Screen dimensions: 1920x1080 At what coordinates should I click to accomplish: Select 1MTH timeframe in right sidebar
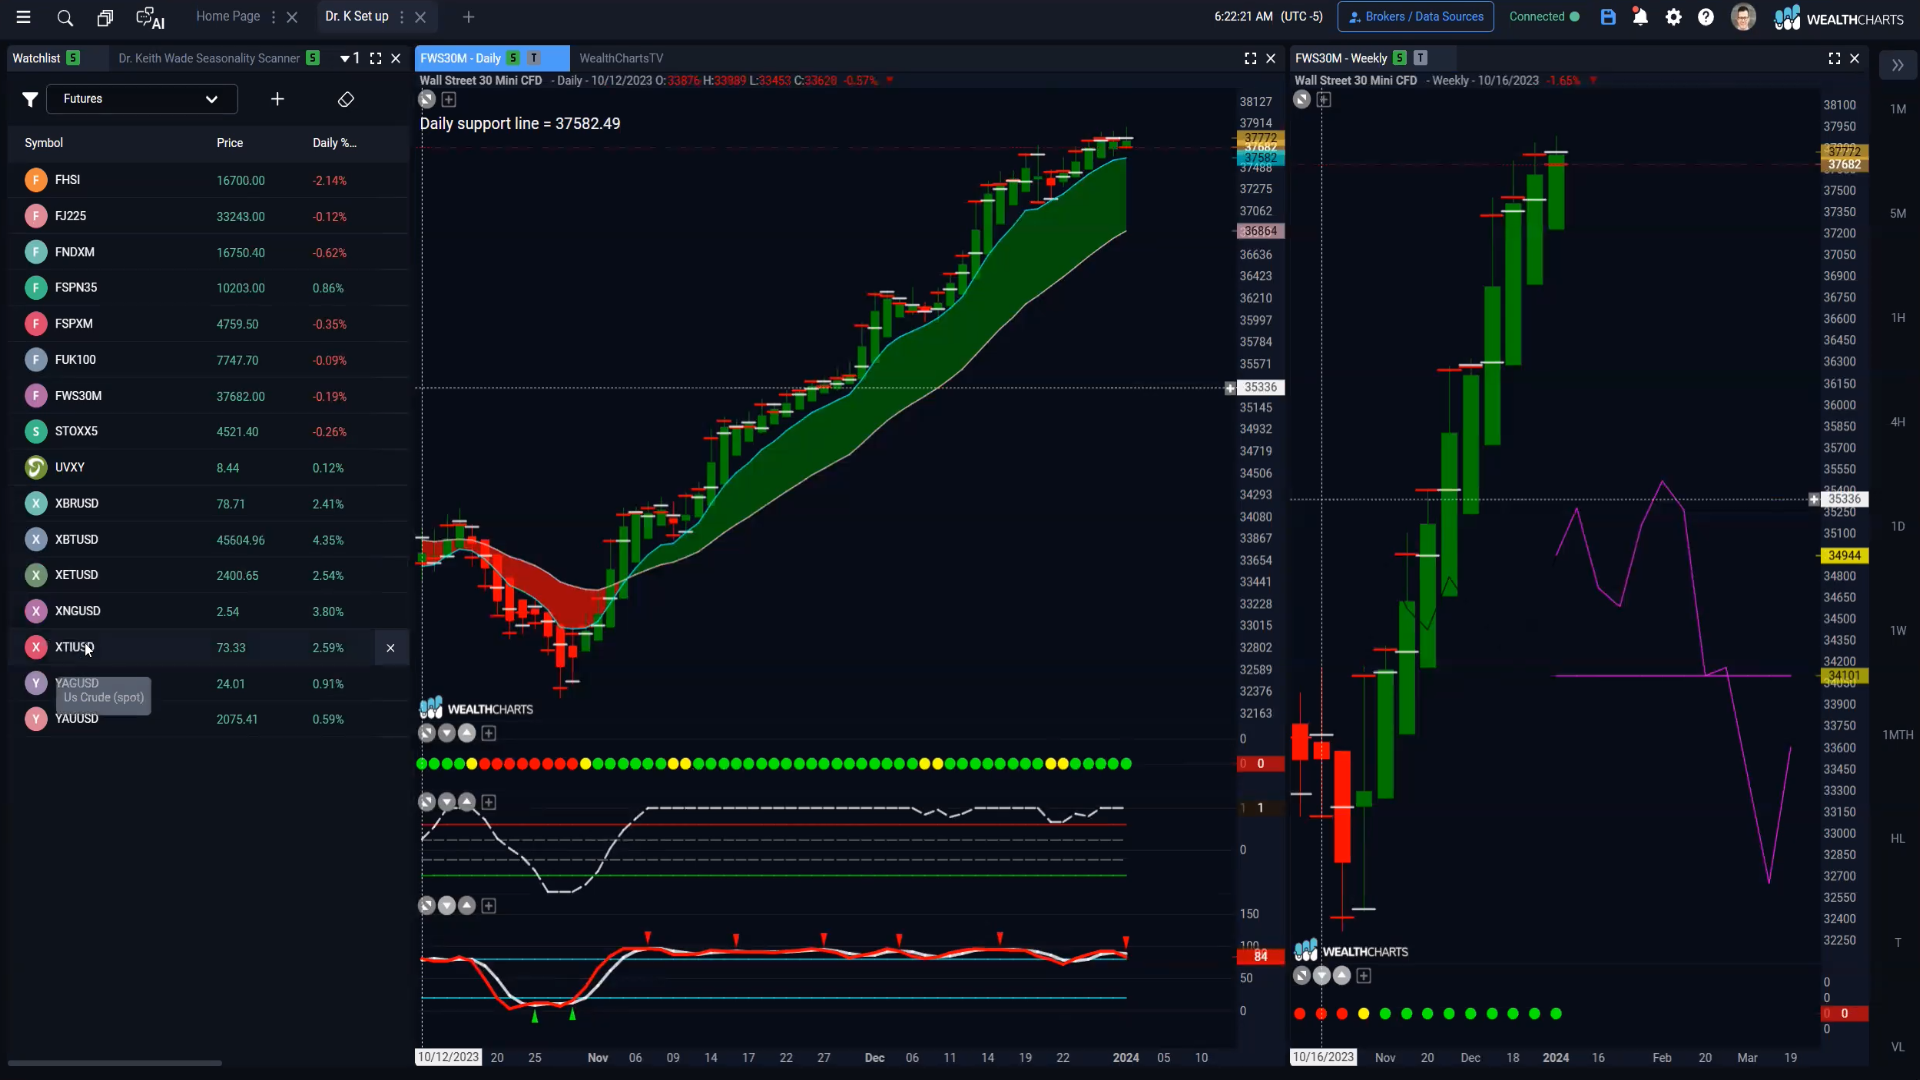[1897, 735]
